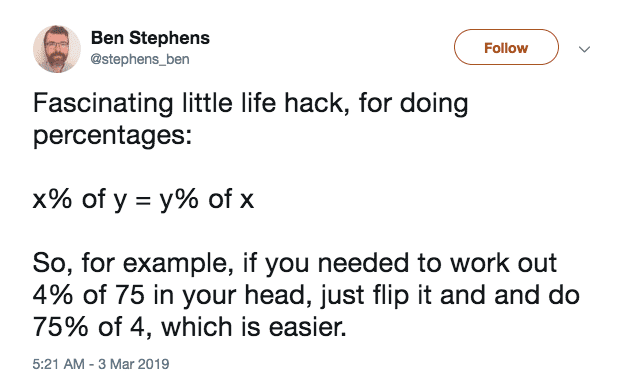The image size is (625, 385).
Task: Open the Ben Stephens display name link
Action: point(150,38)
